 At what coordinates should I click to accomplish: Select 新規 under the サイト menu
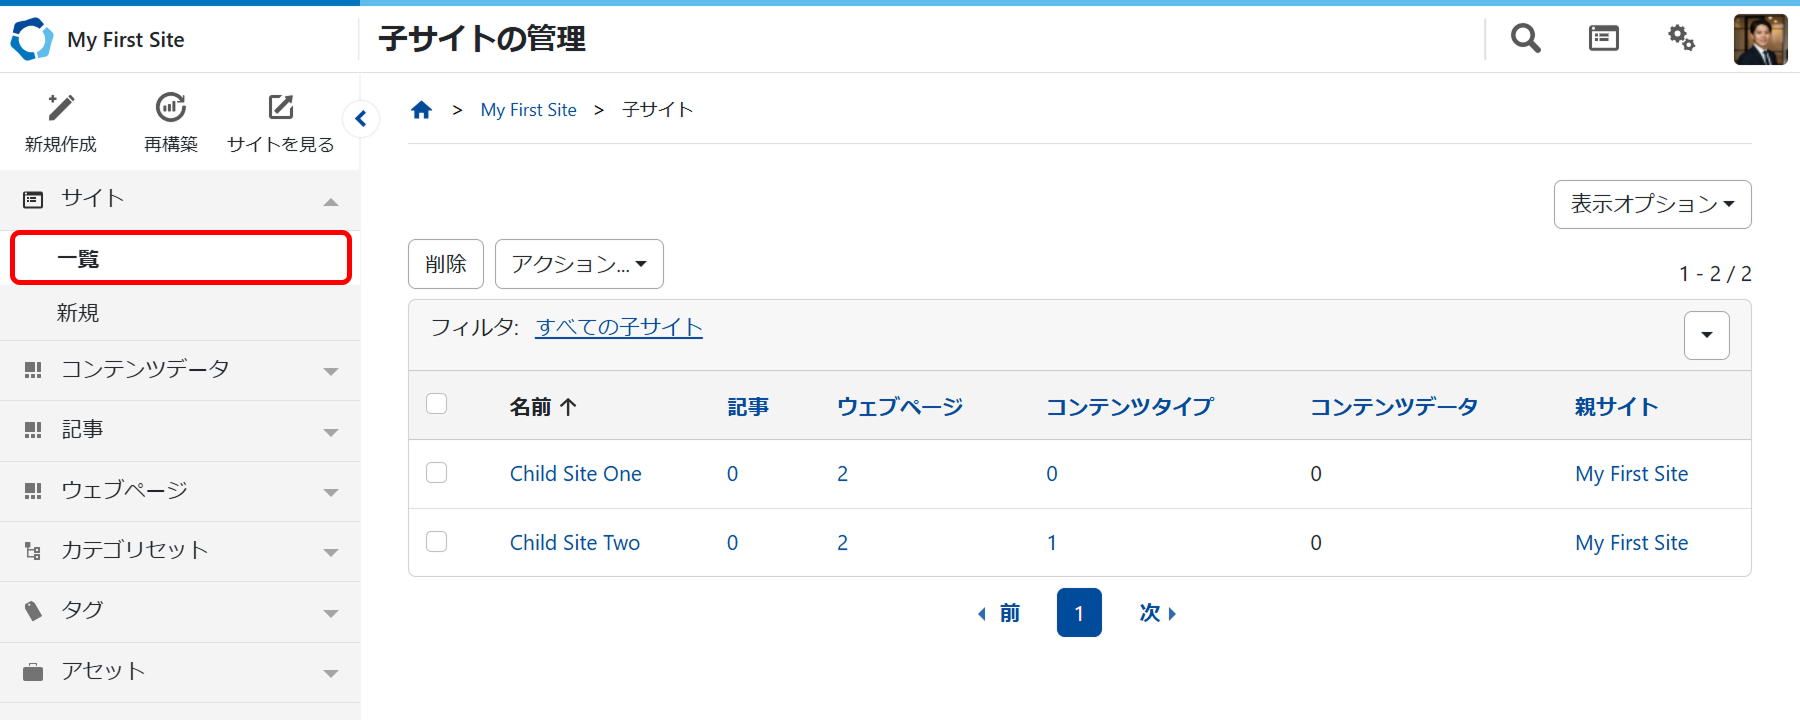[78, 313]
